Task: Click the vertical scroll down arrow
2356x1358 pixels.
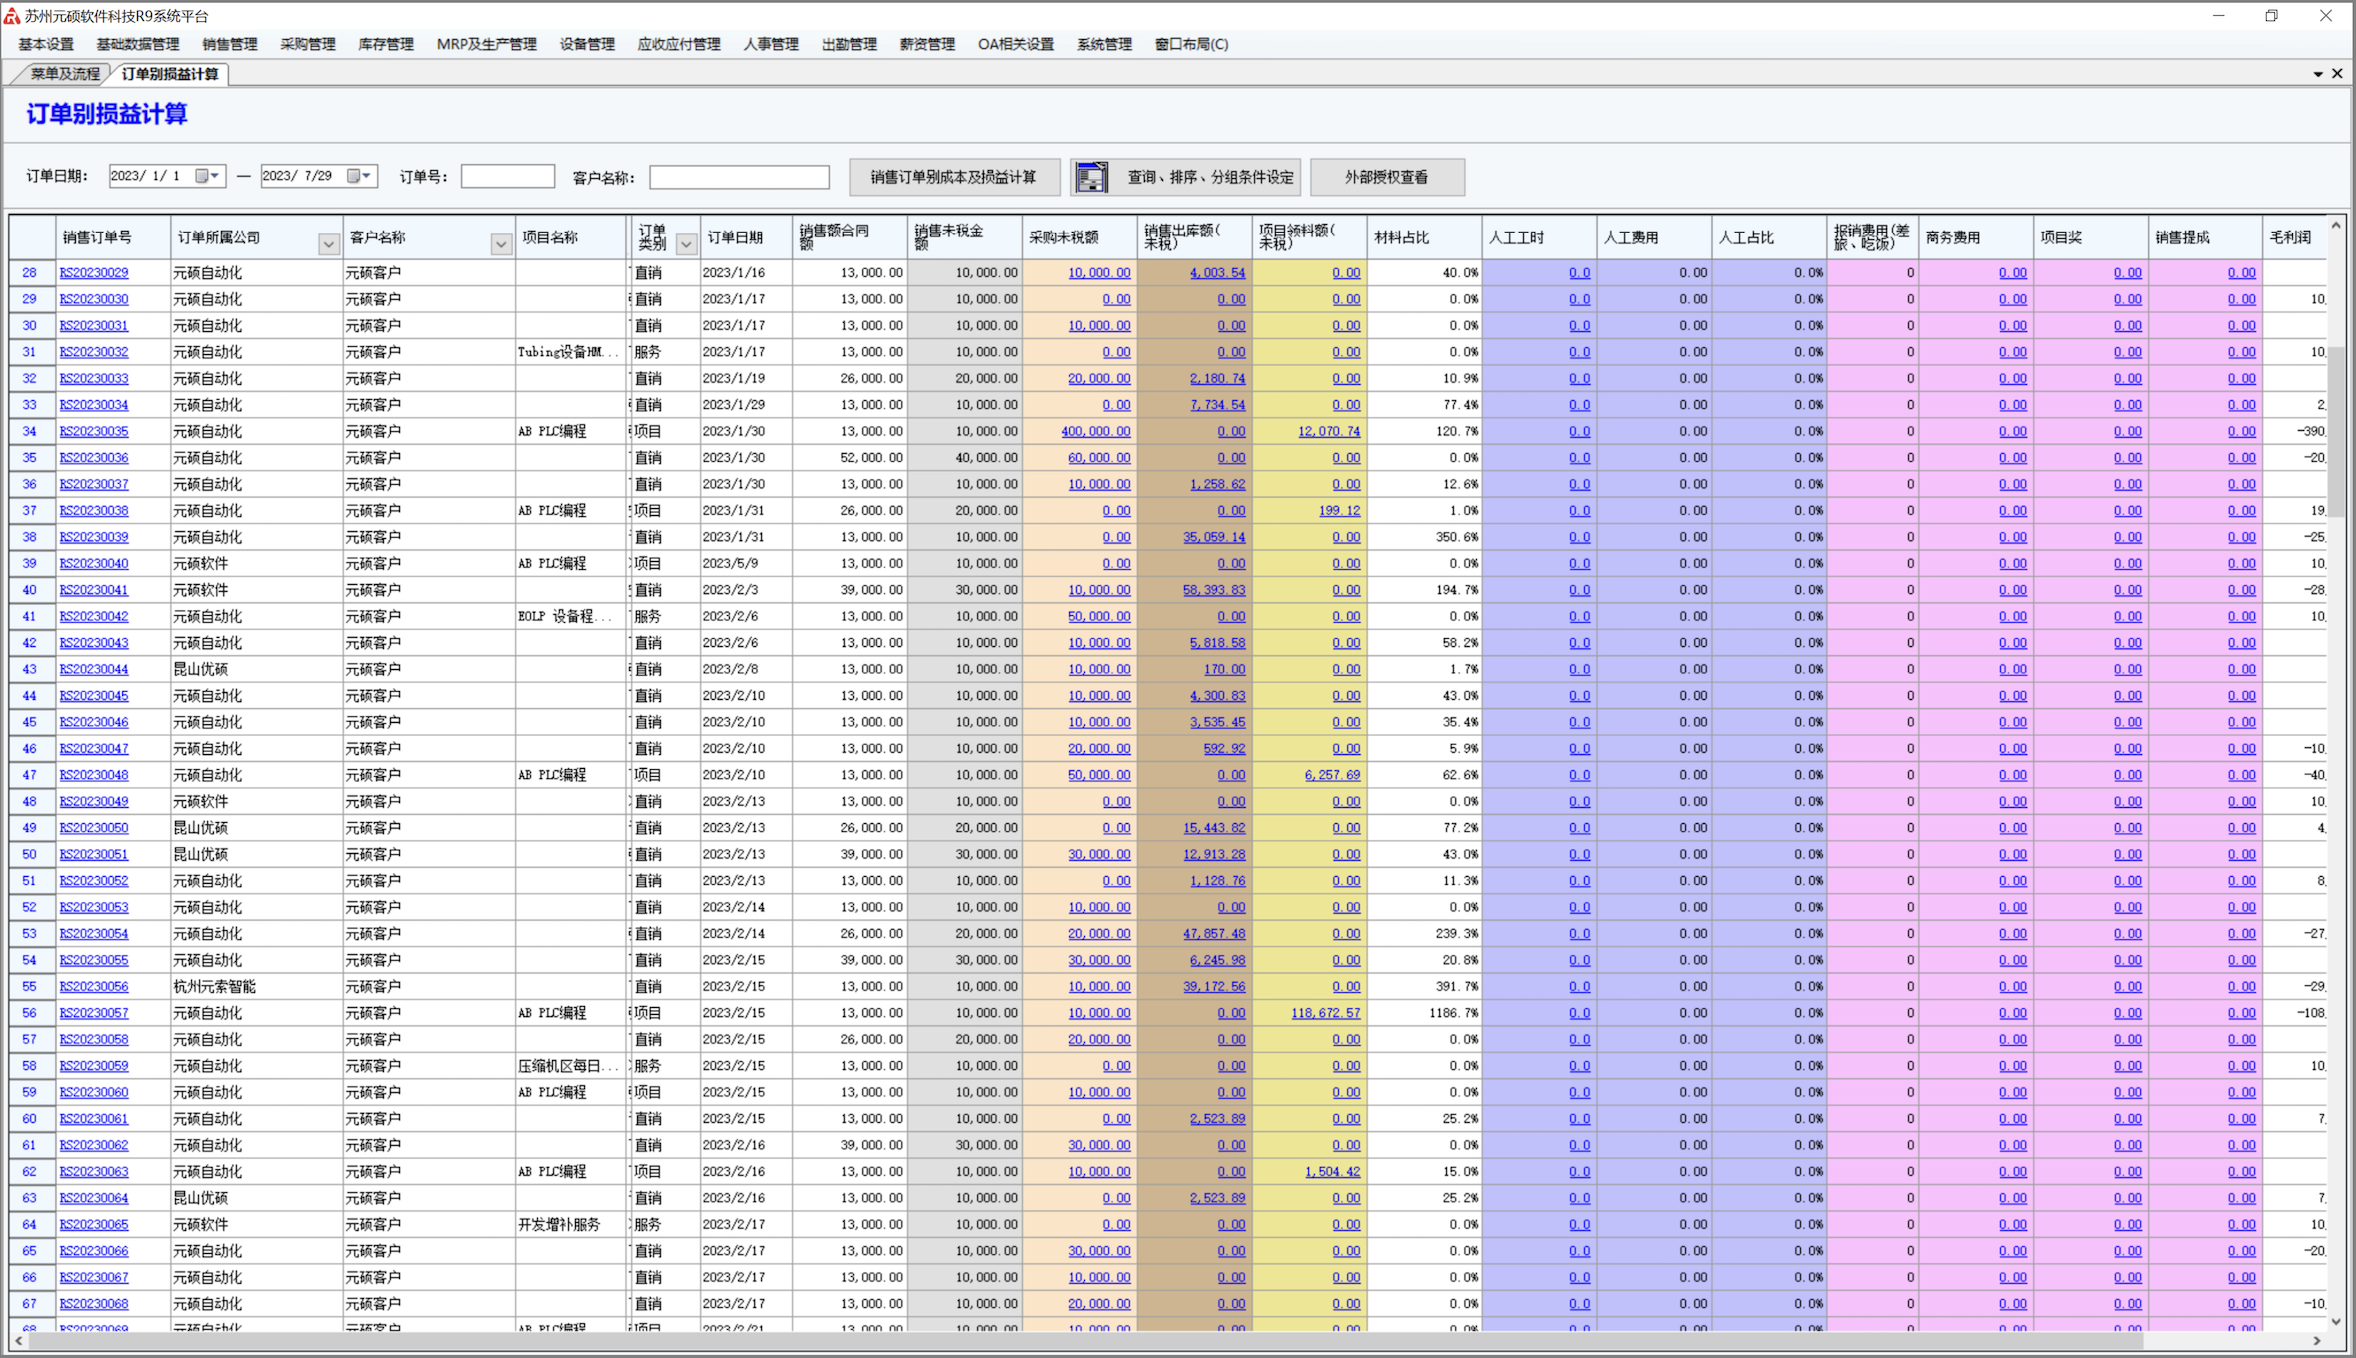Action: [x=2336, y=1322]
